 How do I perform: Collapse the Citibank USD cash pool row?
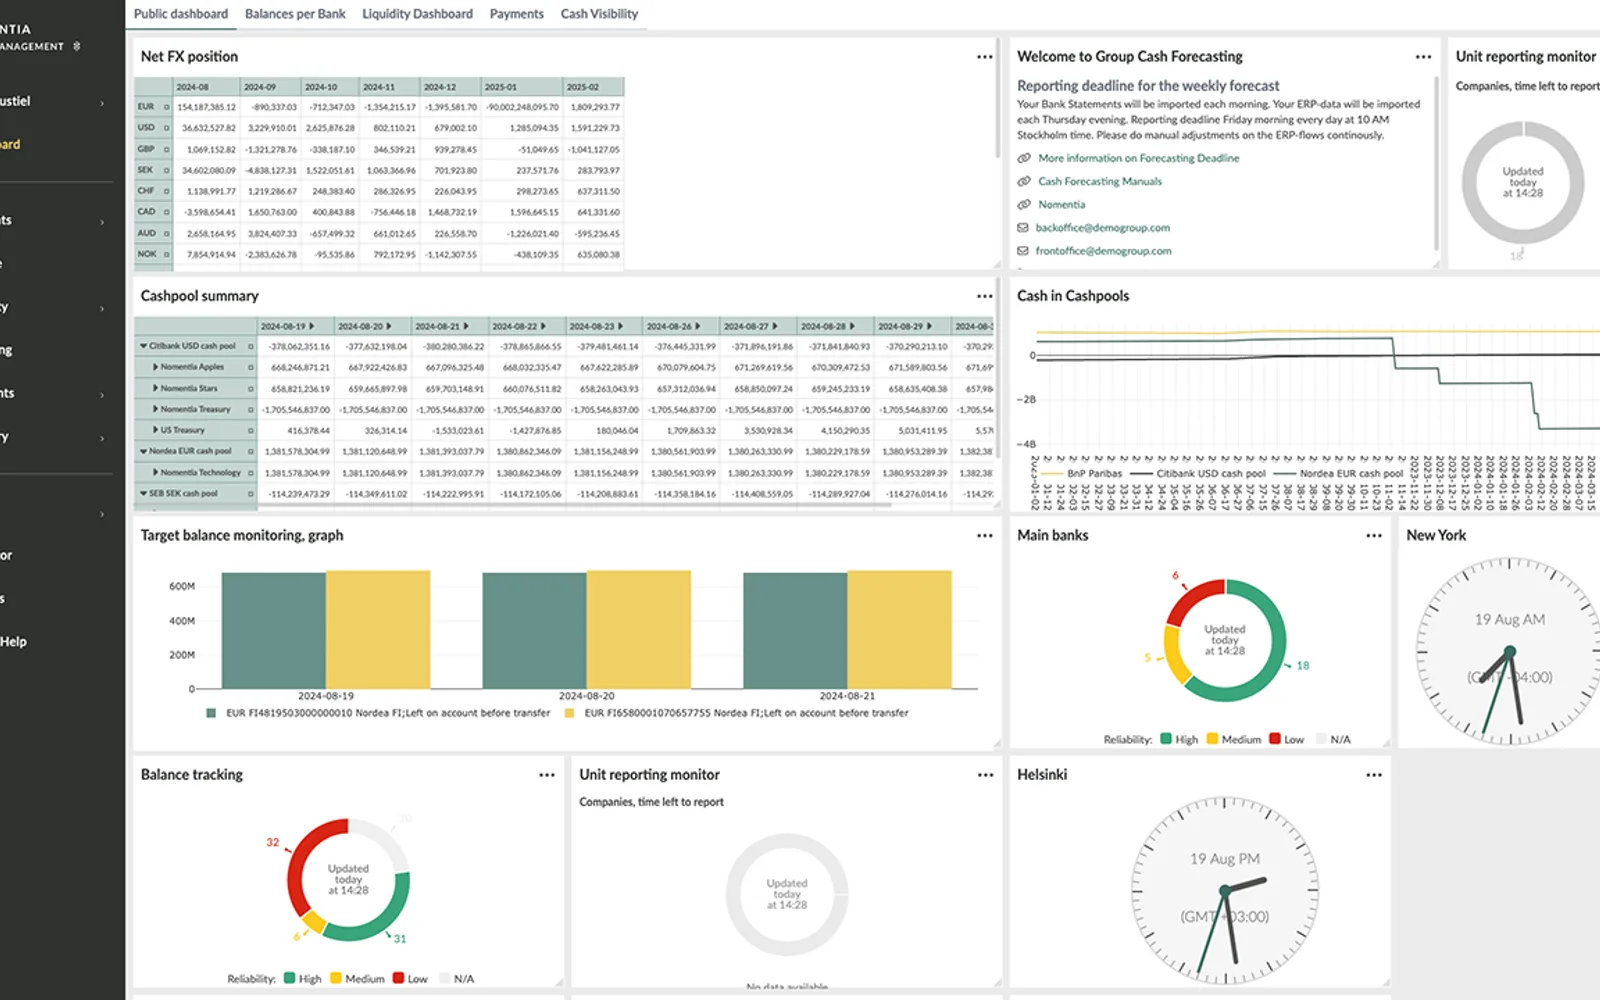pos(143,346)
